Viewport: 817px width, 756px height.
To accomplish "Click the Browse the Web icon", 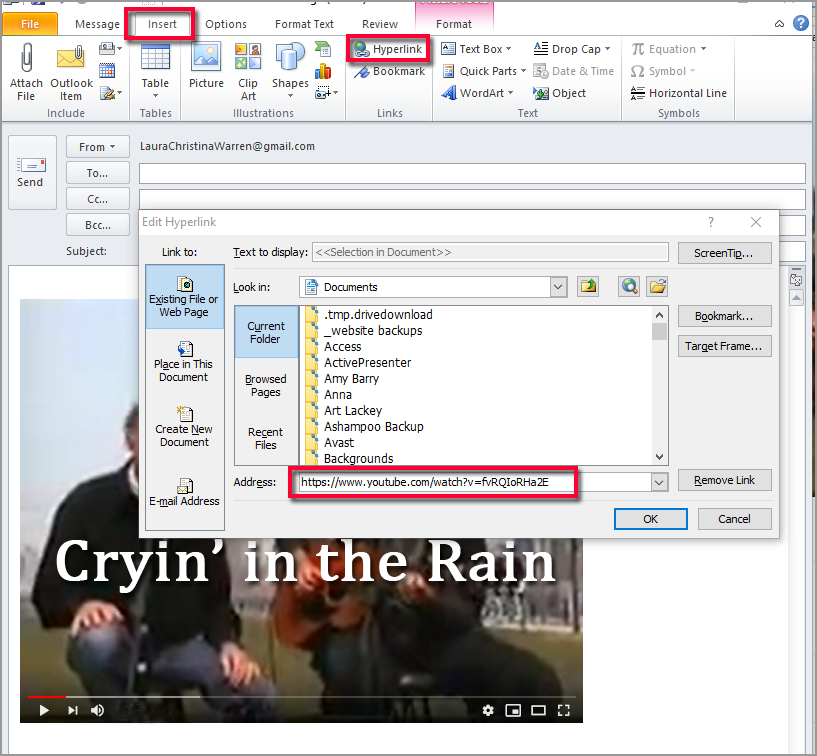I will coord(629,287).
